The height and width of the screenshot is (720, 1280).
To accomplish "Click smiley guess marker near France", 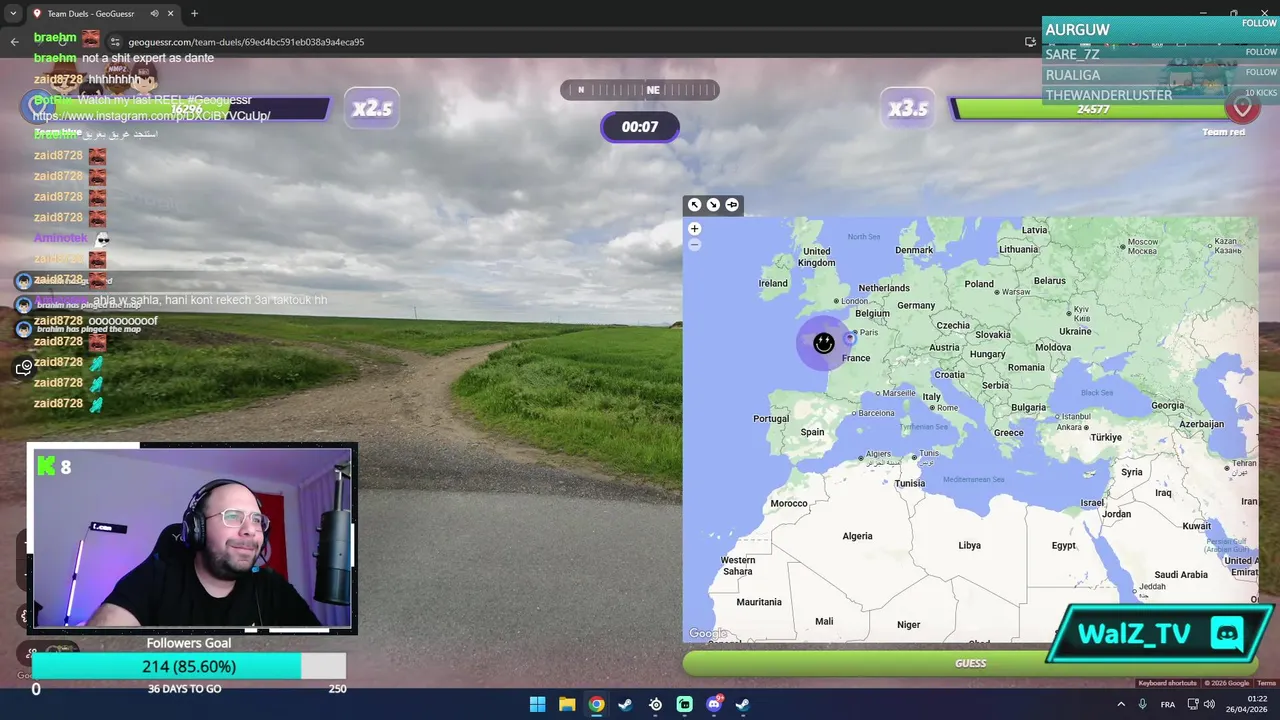I will click(823, 343).
